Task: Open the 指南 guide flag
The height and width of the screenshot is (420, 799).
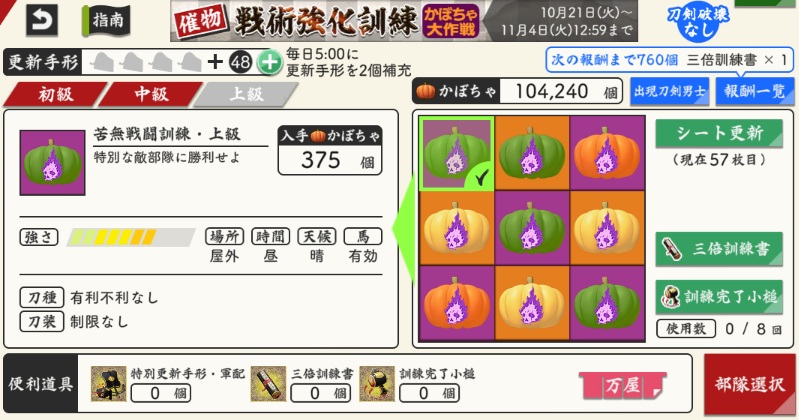Action: 106,20
